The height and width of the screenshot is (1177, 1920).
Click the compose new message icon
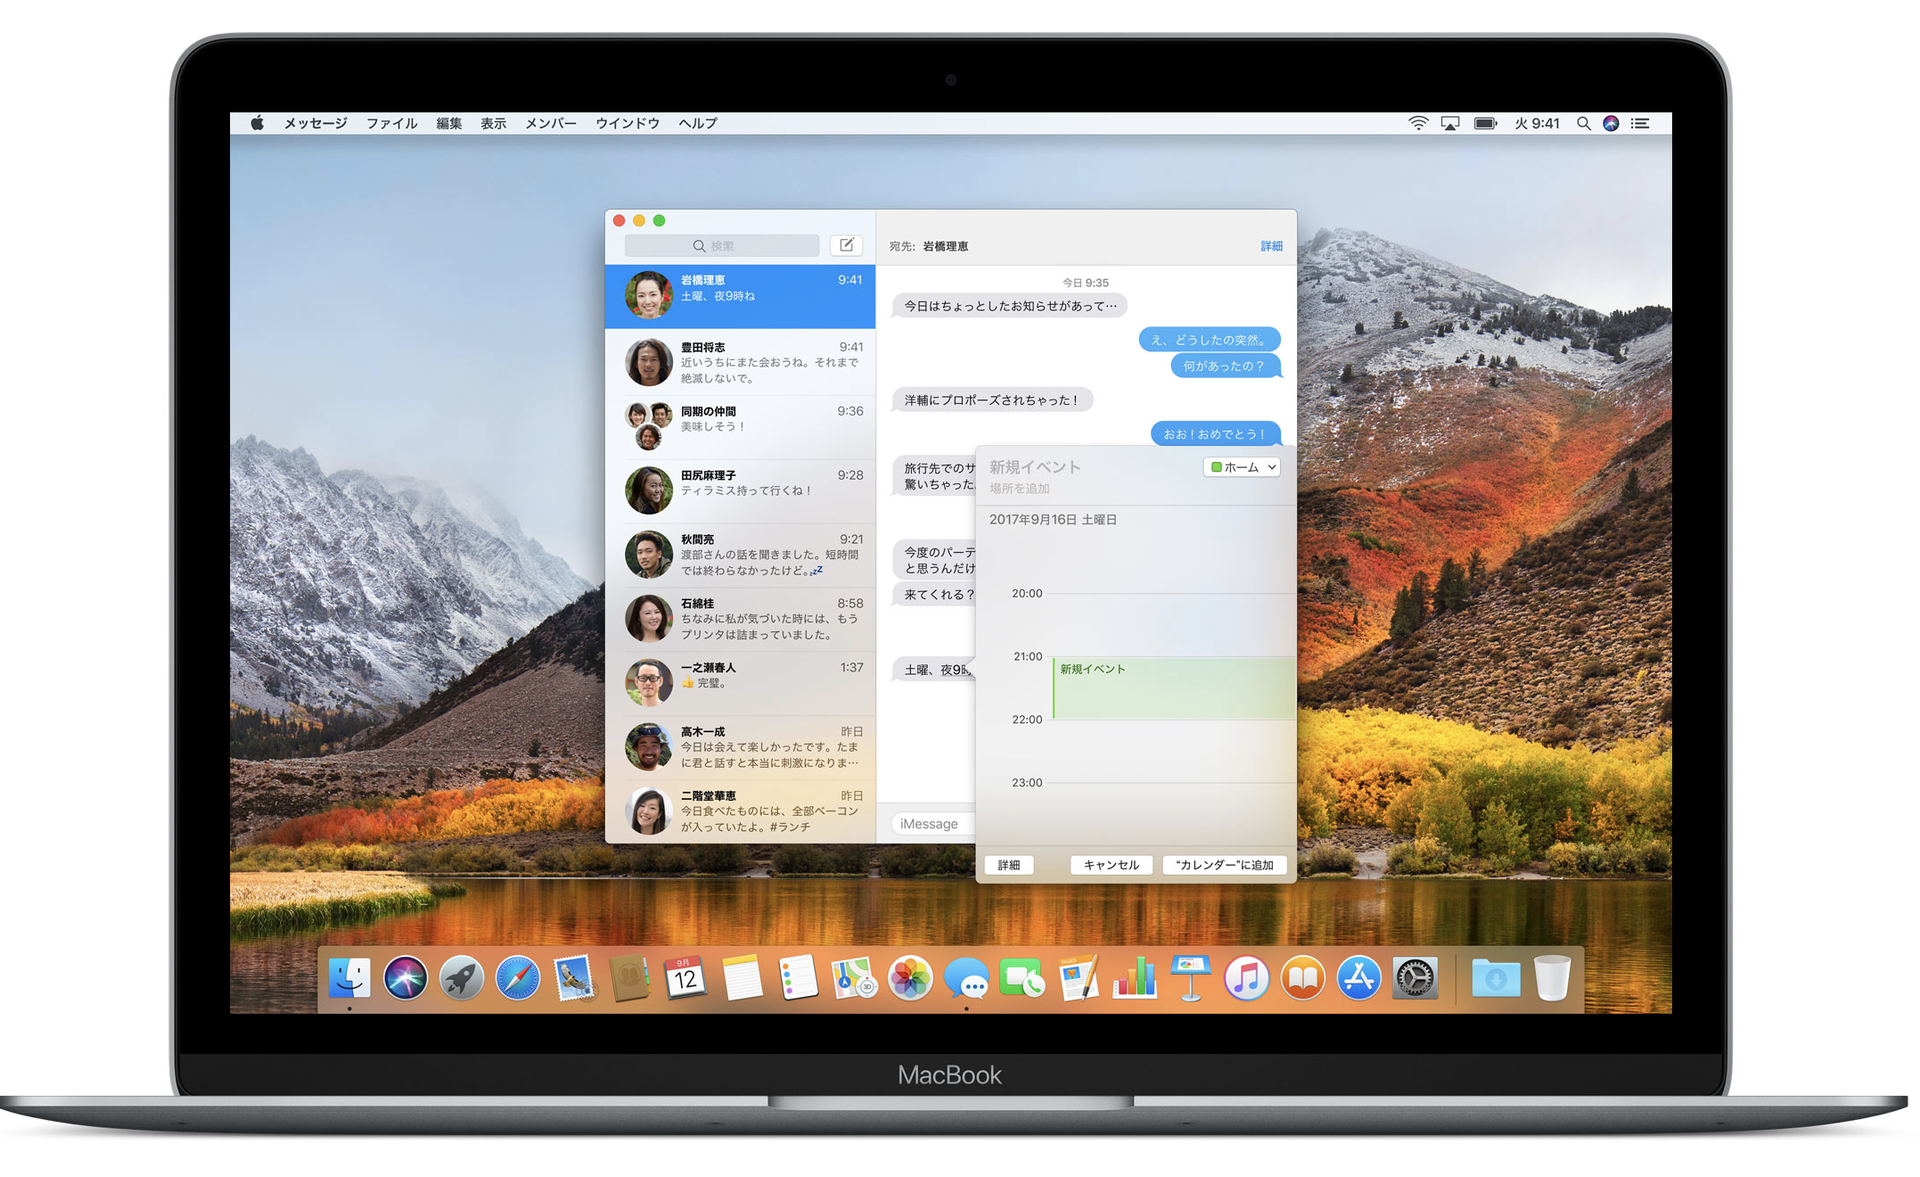(846, 245)
